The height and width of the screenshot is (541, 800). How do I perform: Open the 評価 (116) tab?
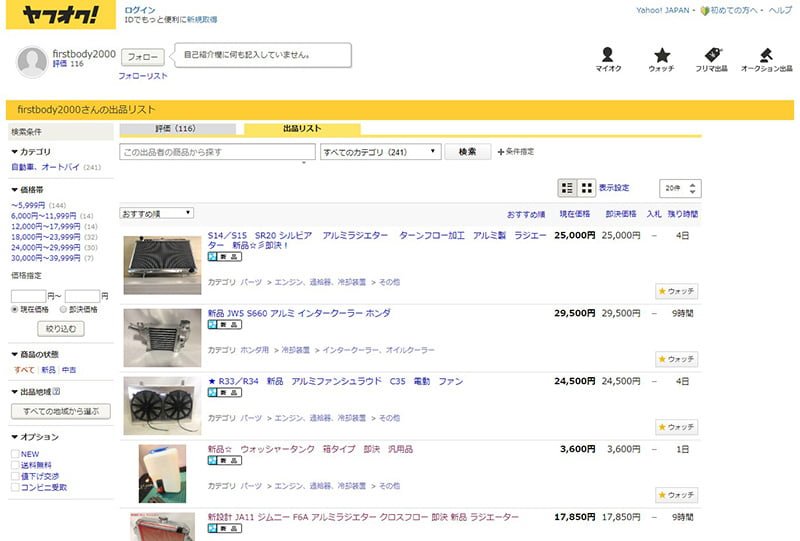(178, 129)
